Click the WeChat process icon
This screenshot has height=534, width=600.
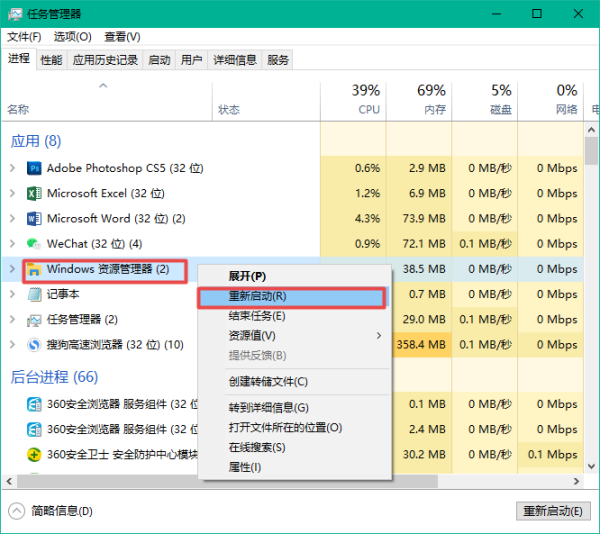tap(34, 244)
